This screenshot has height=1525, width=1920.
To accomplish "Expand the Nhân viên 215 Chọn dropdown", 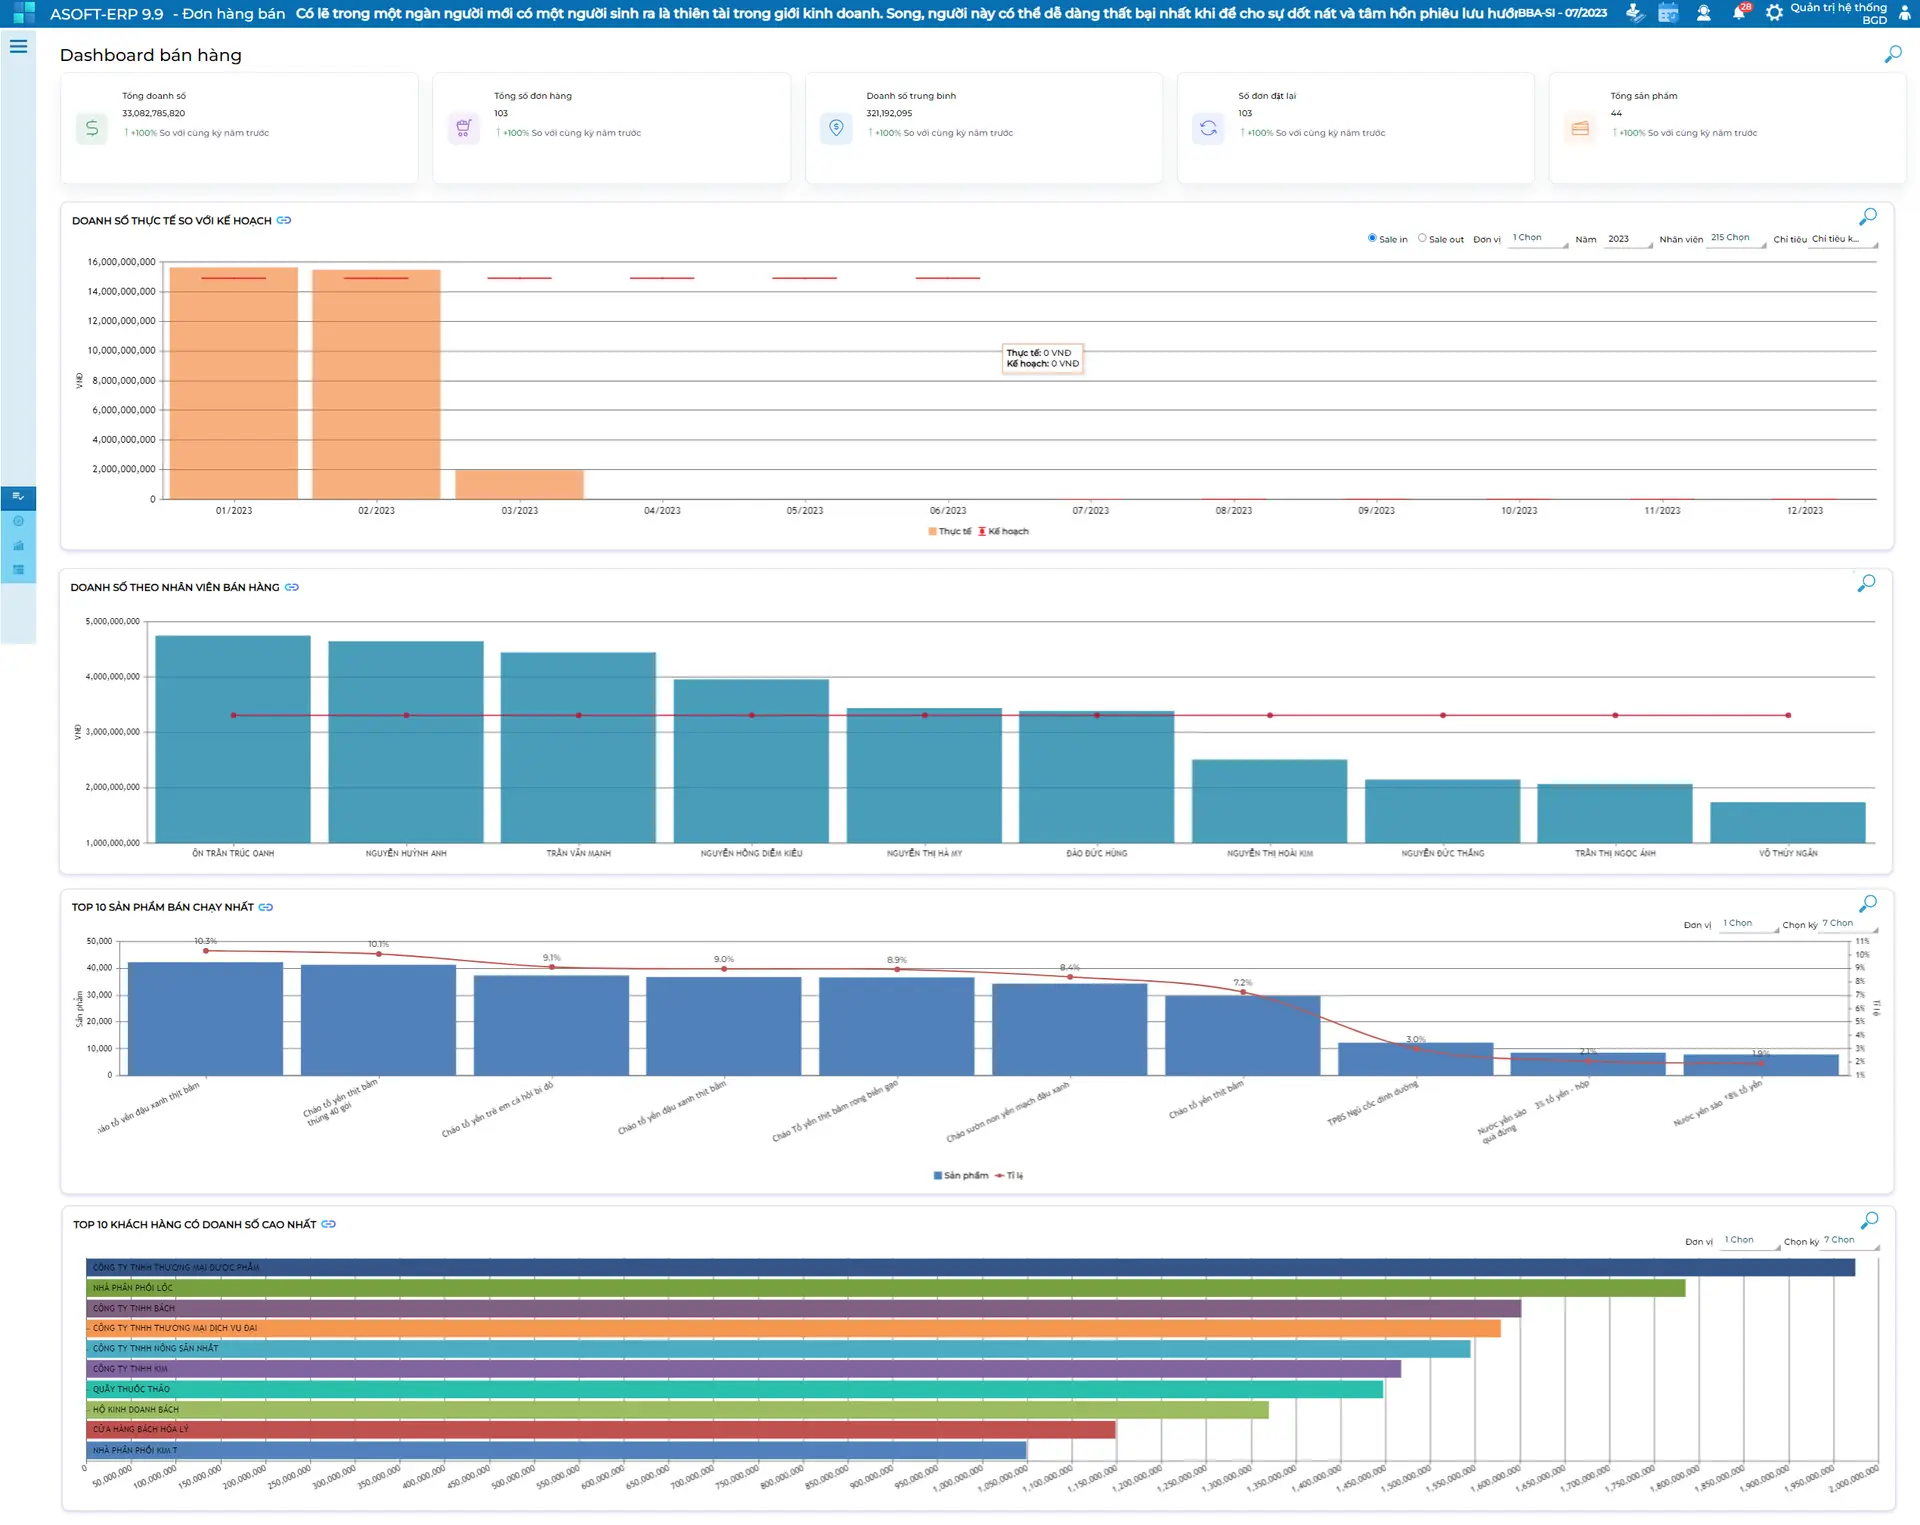I will click(x=1736, y=238).
